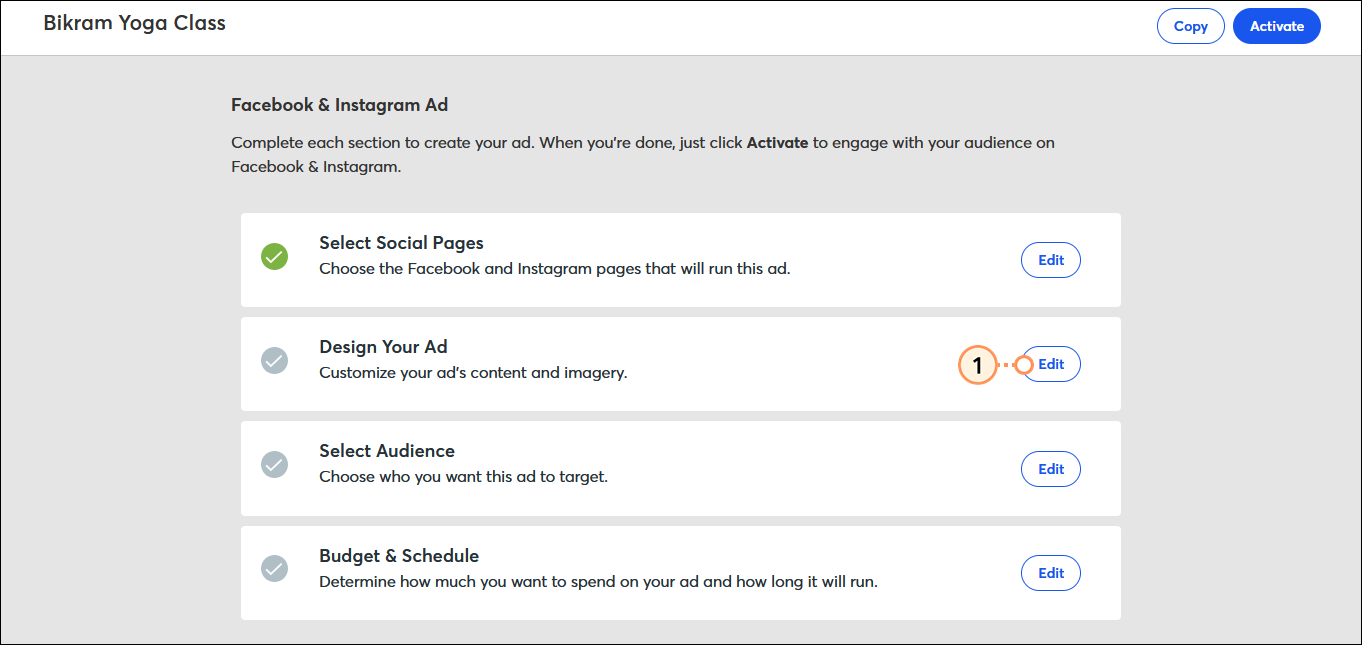Click green checkmark beside Select Social Pages

[x=274, y=257]
